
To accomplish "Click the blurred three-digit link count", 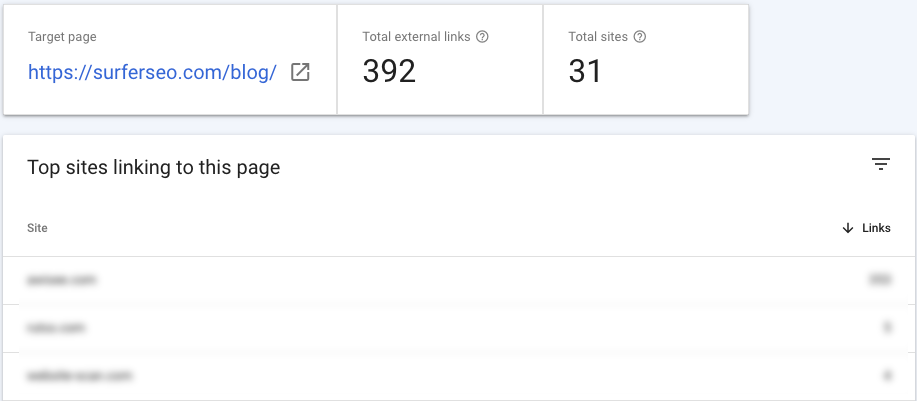I will pyautogui.click(x=880, y=280).
